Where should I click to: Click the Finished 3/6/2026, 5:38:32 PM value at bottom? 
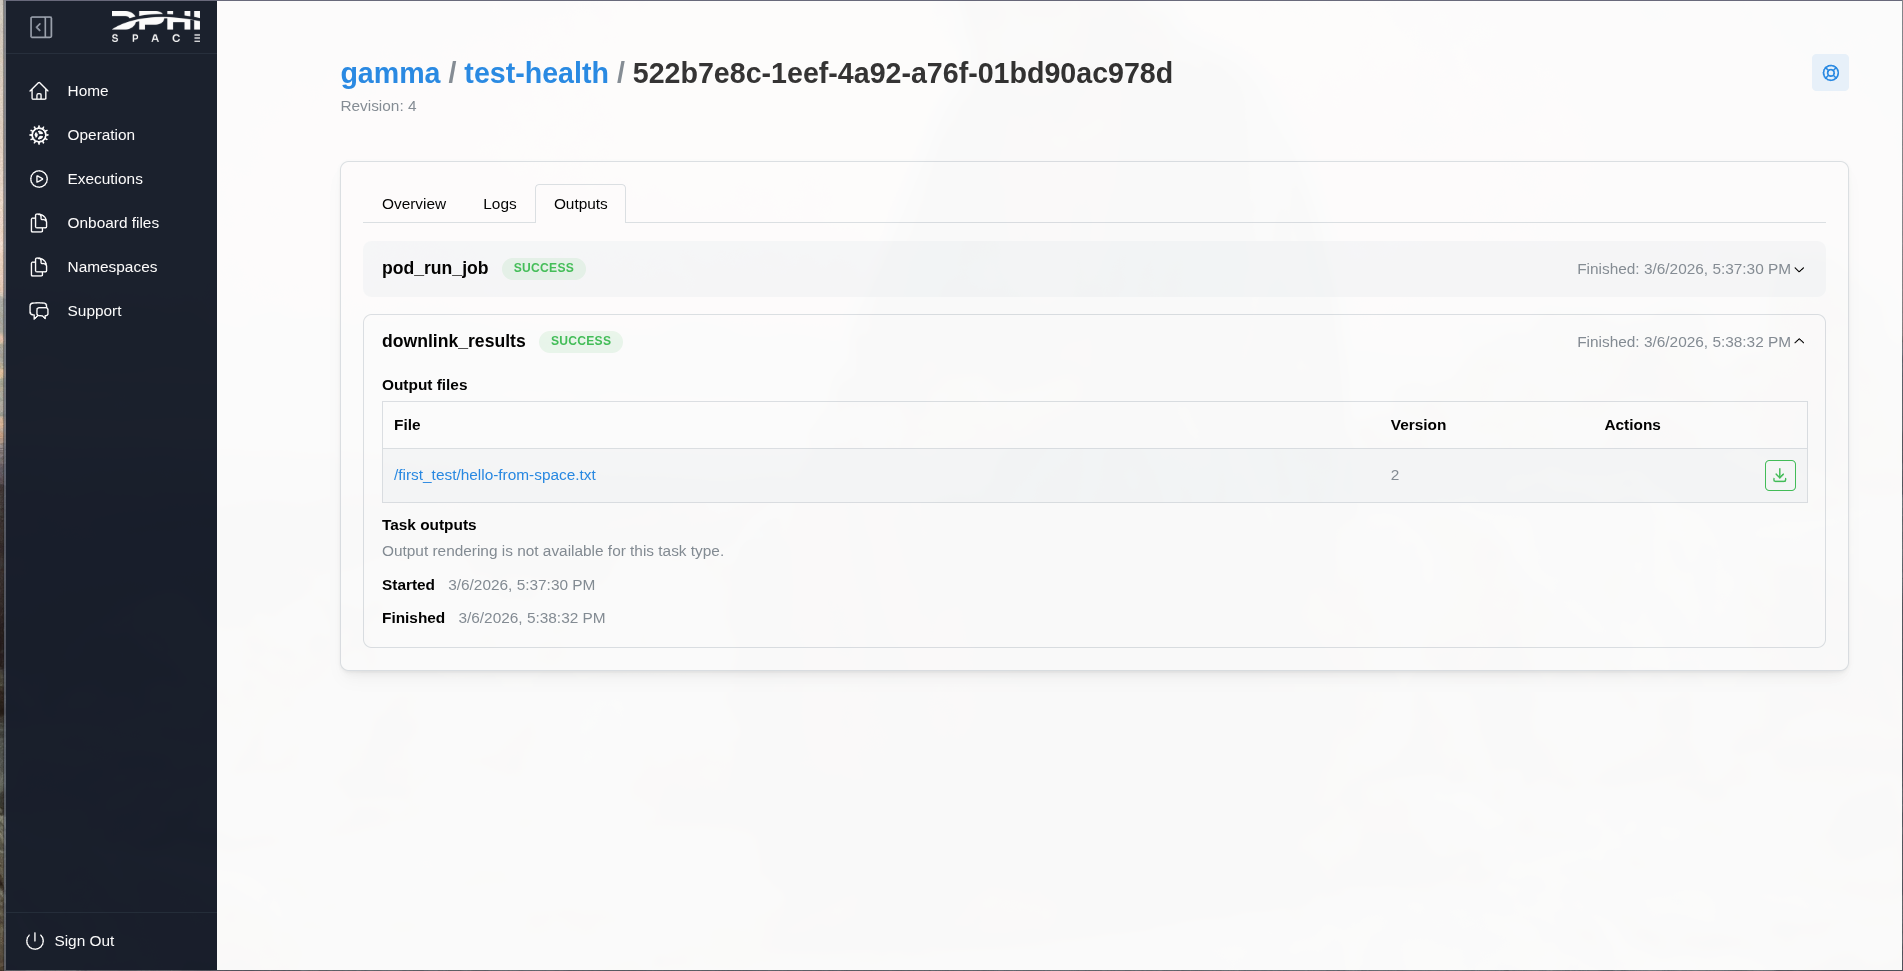pos(532,618)
